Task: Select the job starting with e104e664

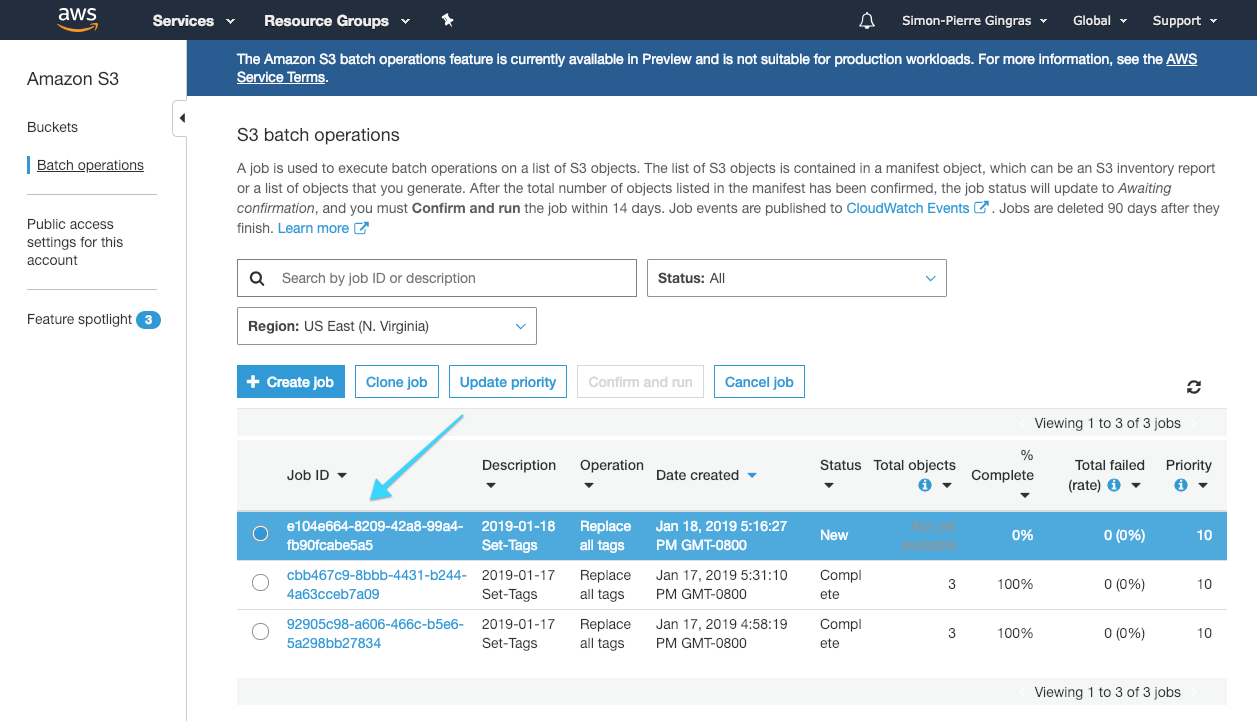Action: coord(260,533)
